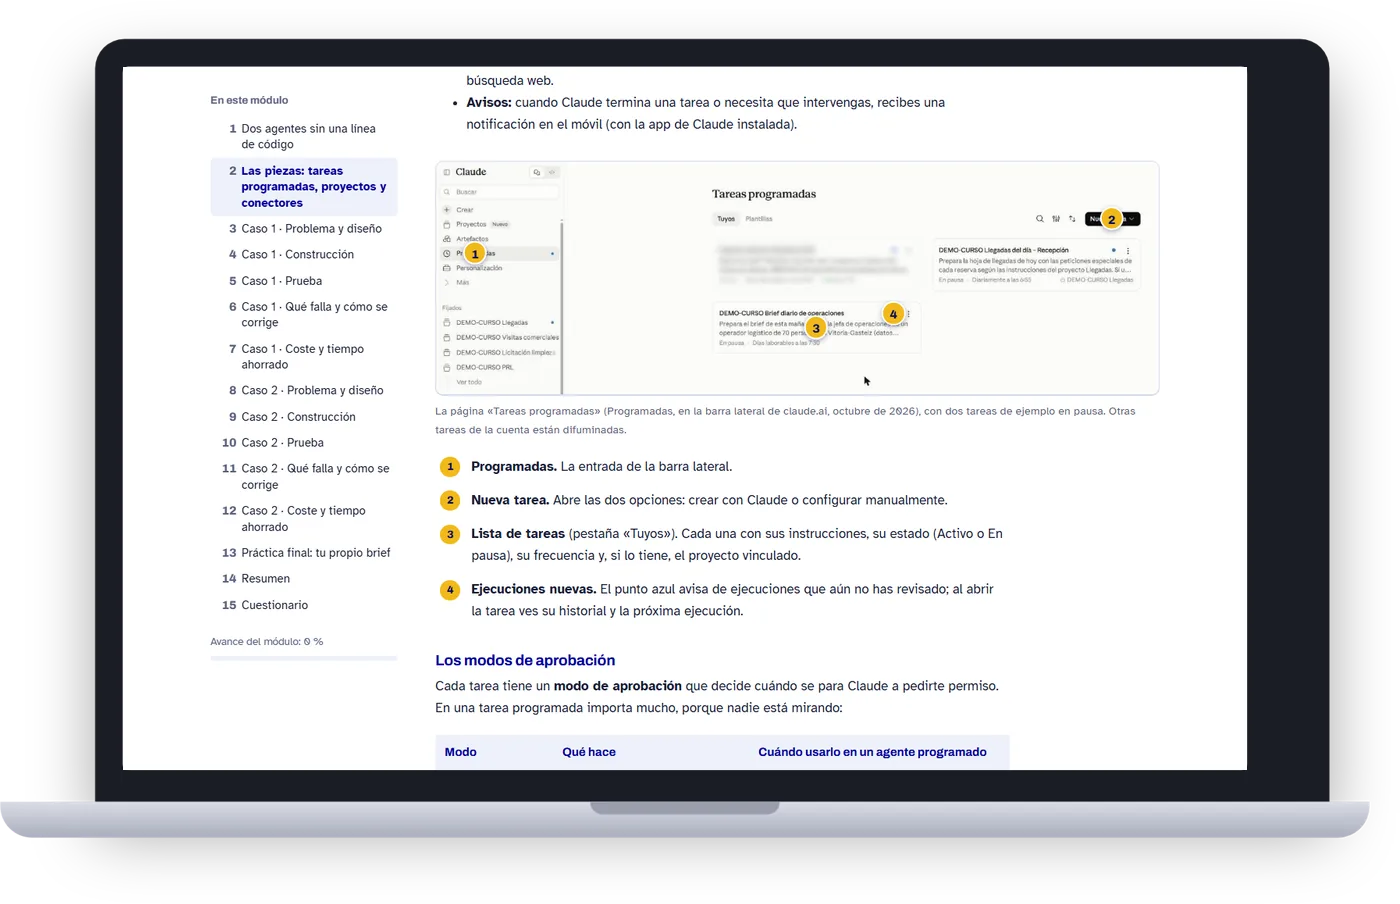The width and height of the screenshot is (1400, 904).
Task: Toggle the sidebar icon beside the Claude title
Action: (x=447, y=172)
